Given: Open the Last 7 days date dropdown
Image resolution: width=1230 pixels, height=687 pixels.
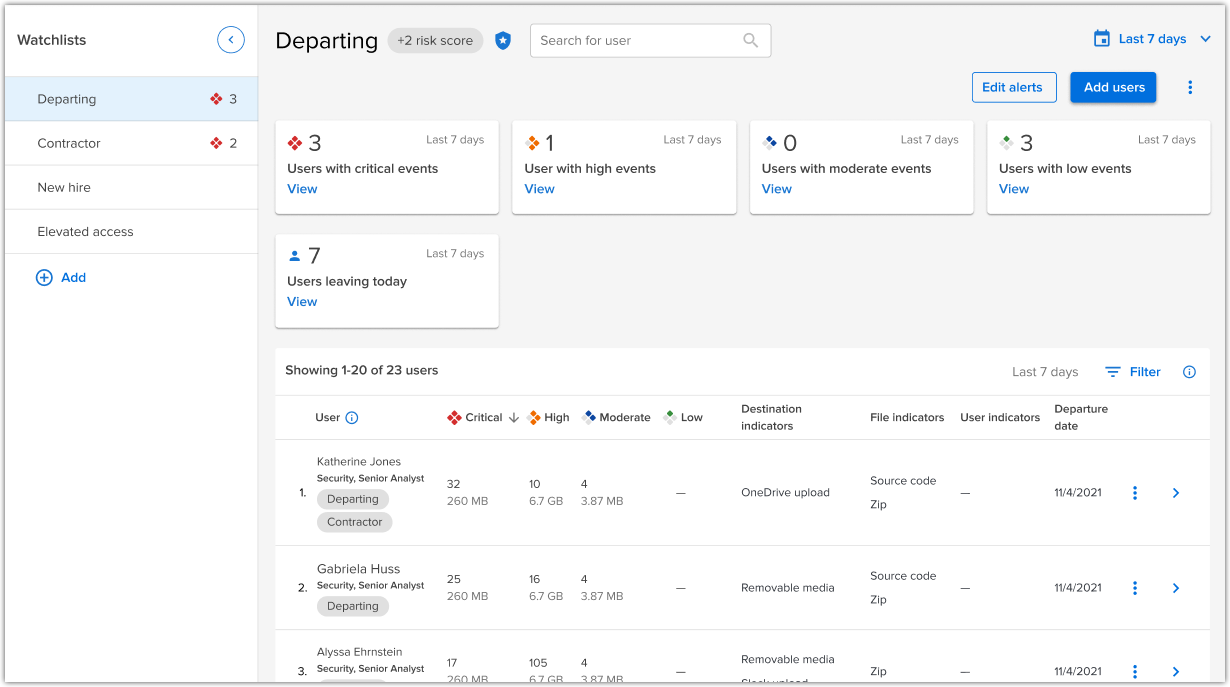Looking at the screenshot, I should coord(1152,39).
